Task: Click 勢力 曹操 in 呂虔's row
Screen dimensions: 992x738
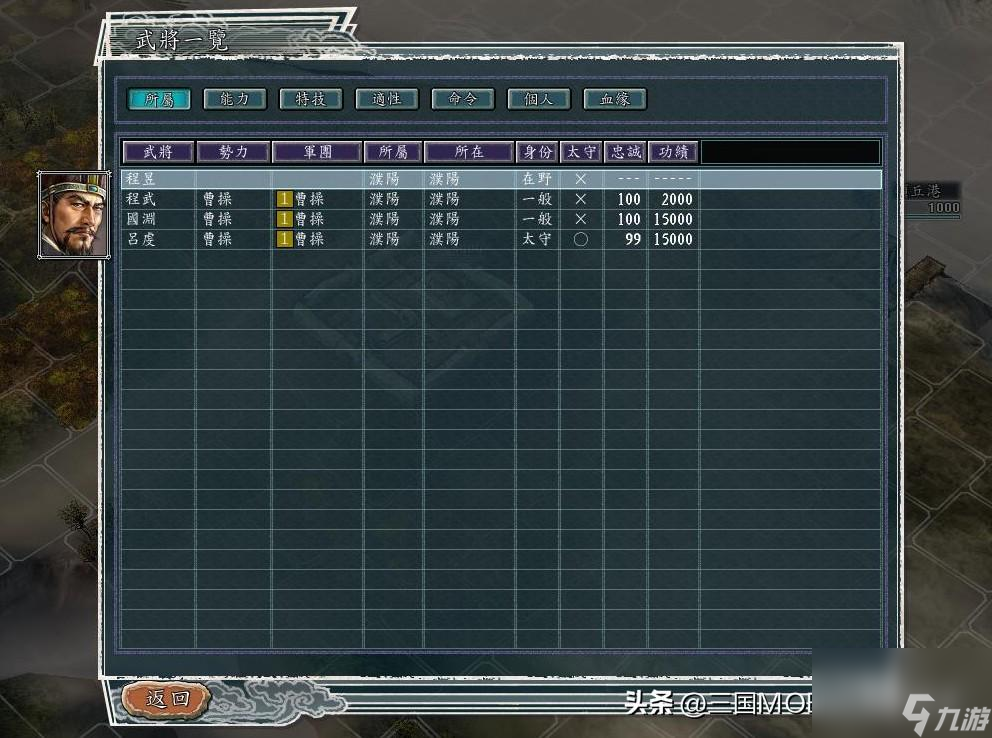Action: [218, 239]
